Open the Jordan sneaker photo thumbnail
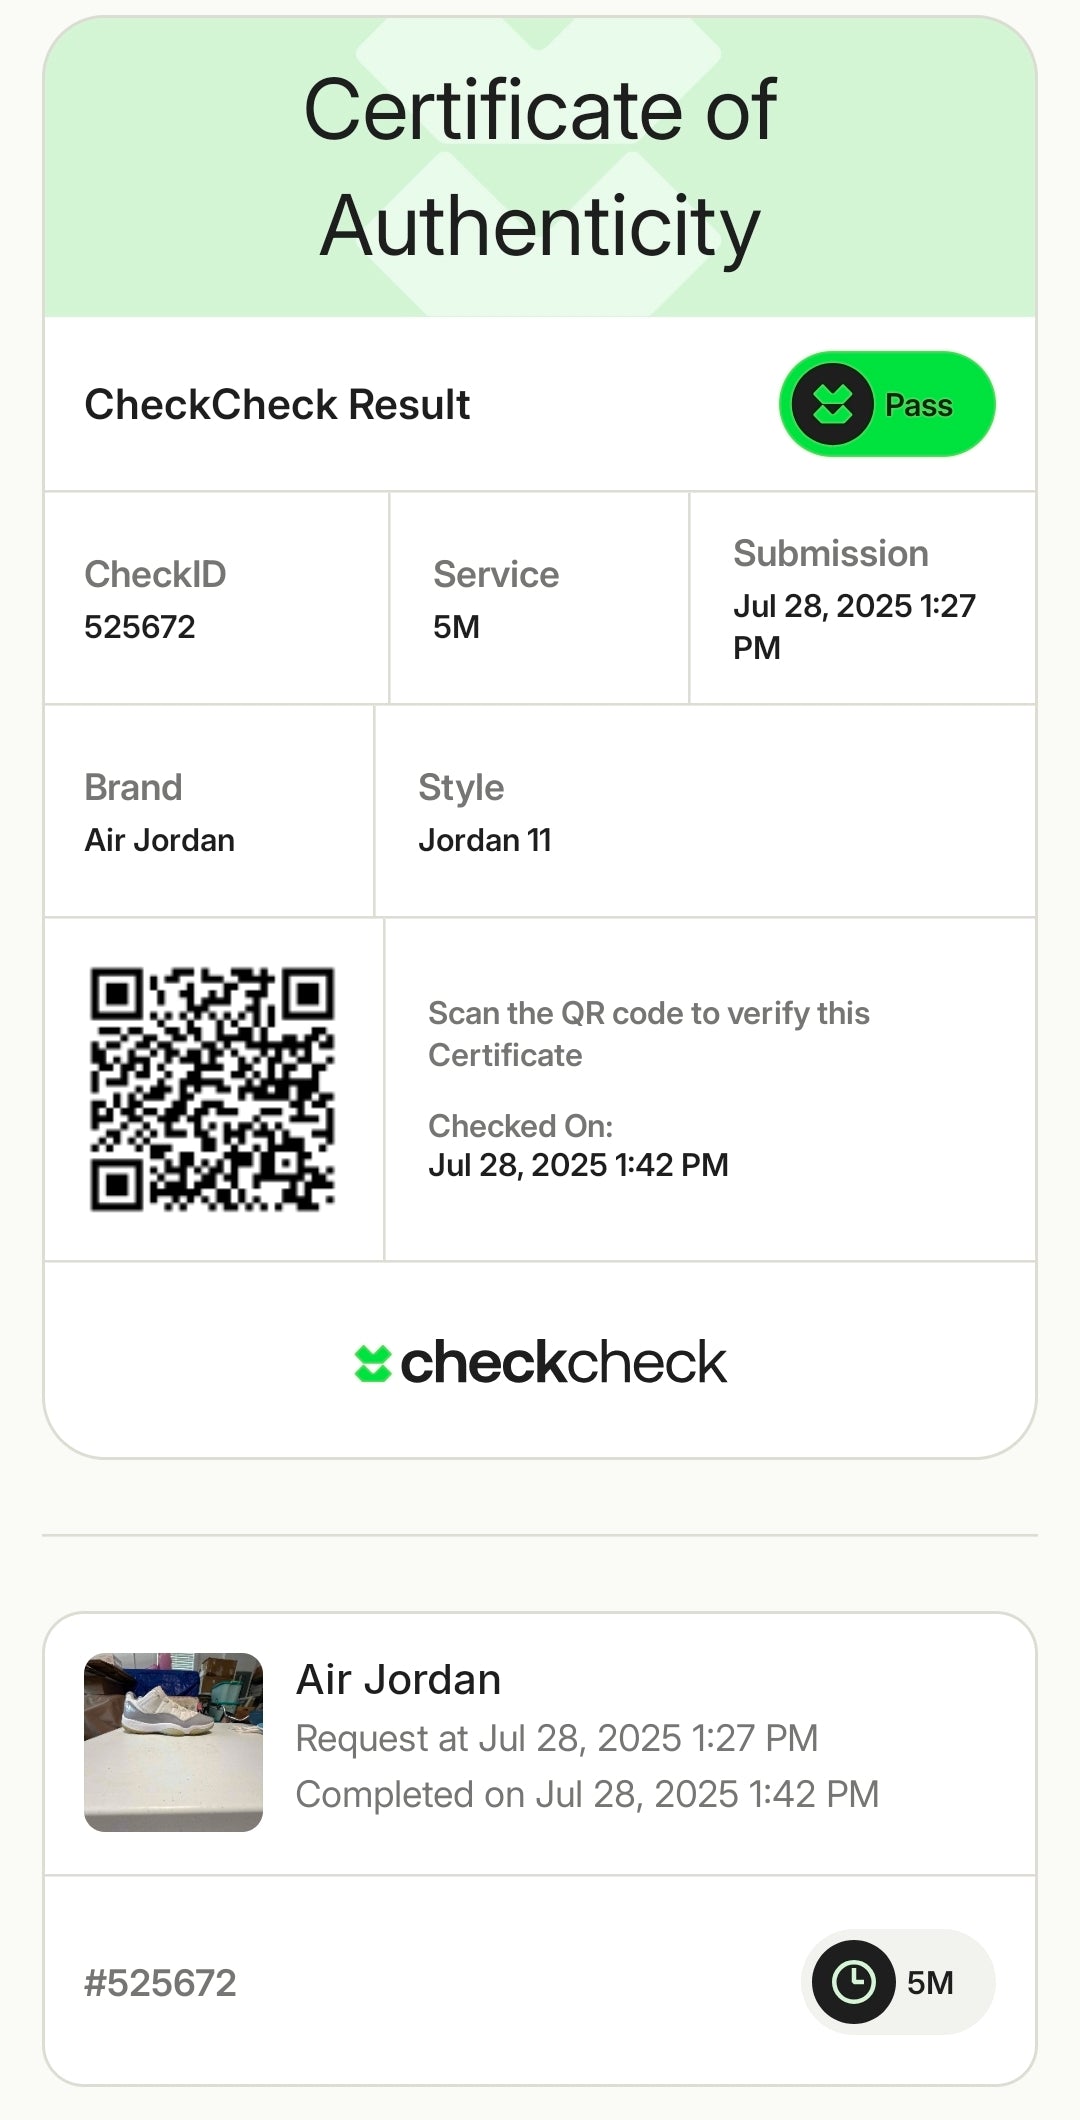 (173, 1742)
